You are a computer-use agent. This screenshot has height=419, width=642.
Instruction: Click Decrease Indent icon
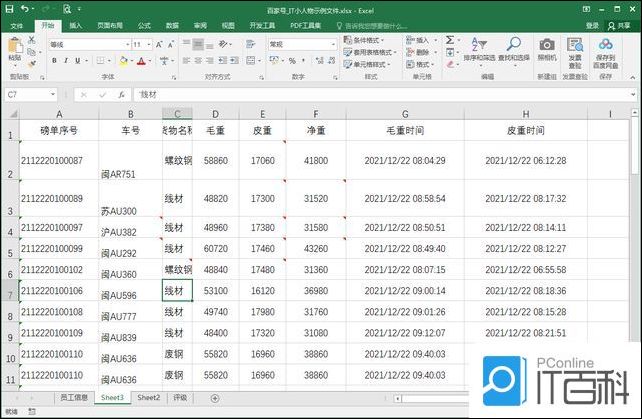[223, 61]
